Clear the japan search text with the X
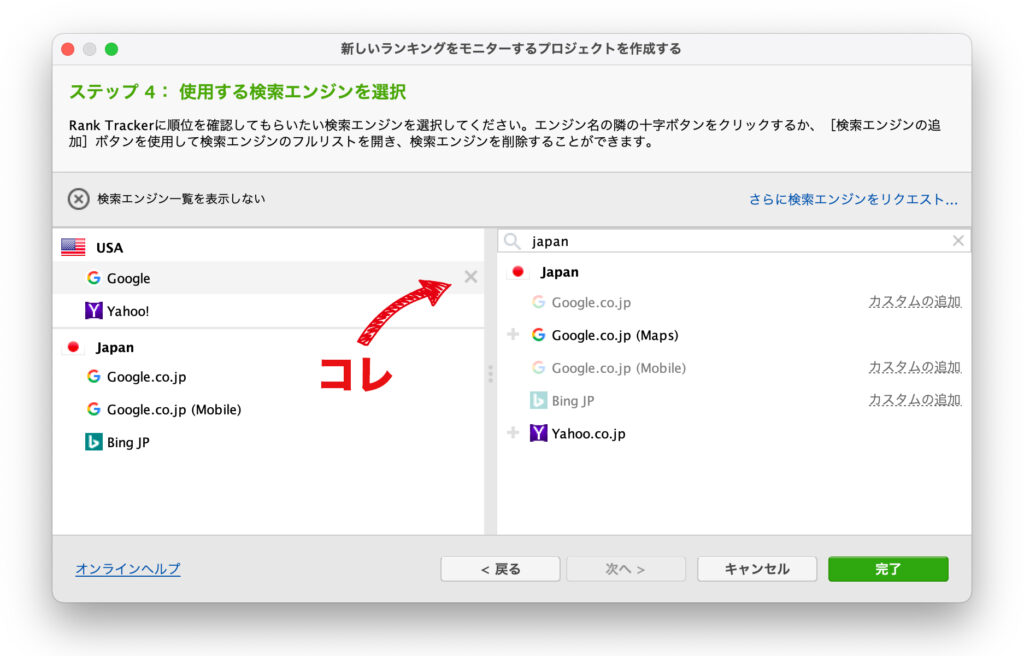This screenshot has width=1024, height=656. [x=958, y=241]
